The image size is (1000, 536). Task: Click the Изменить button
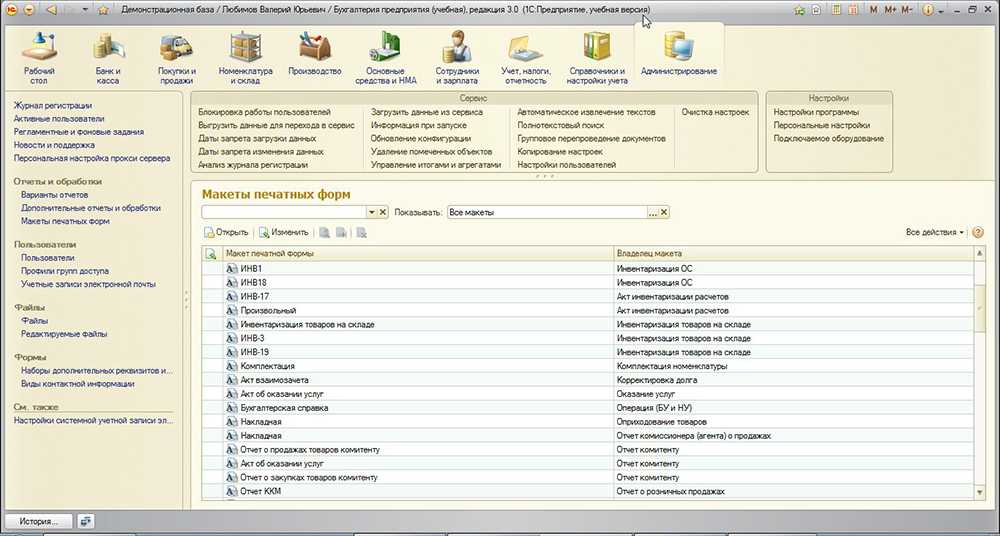click(283, 232)
